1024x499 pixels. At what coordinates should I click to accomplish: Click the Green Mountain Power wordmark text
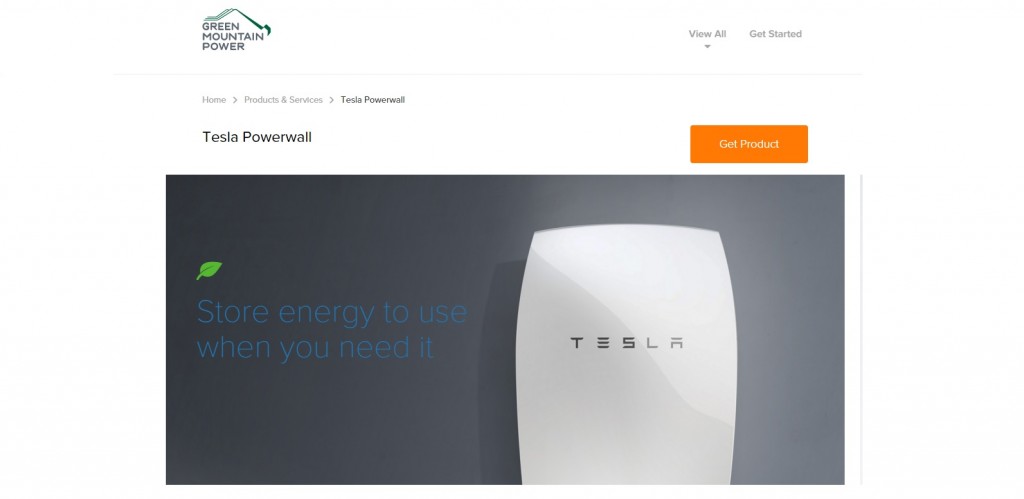coord(232,36)
